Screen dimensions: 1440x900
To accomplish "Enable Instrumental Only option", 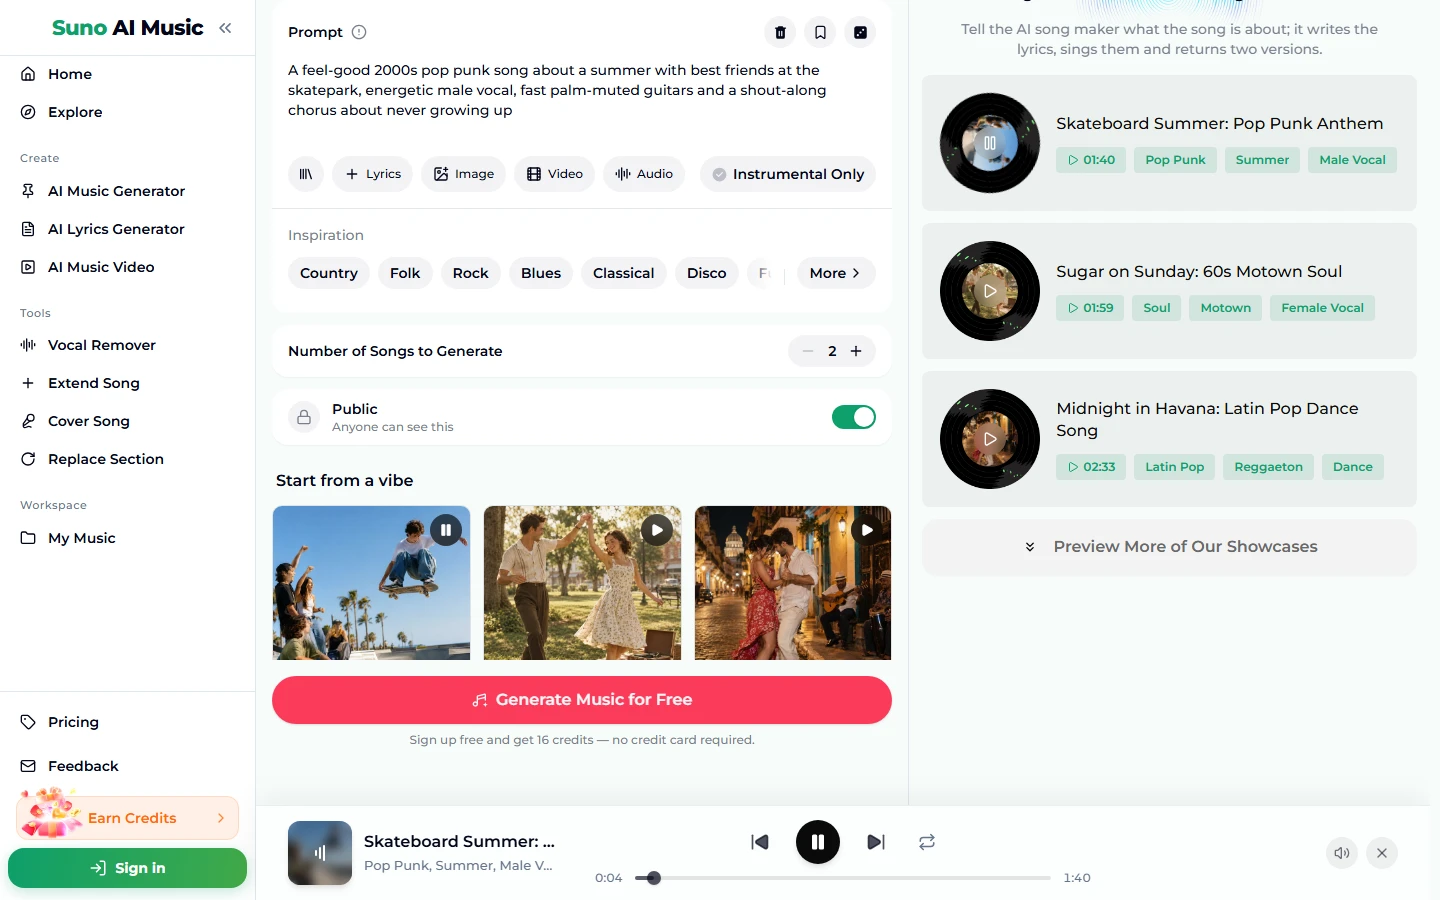I will 788,174.
